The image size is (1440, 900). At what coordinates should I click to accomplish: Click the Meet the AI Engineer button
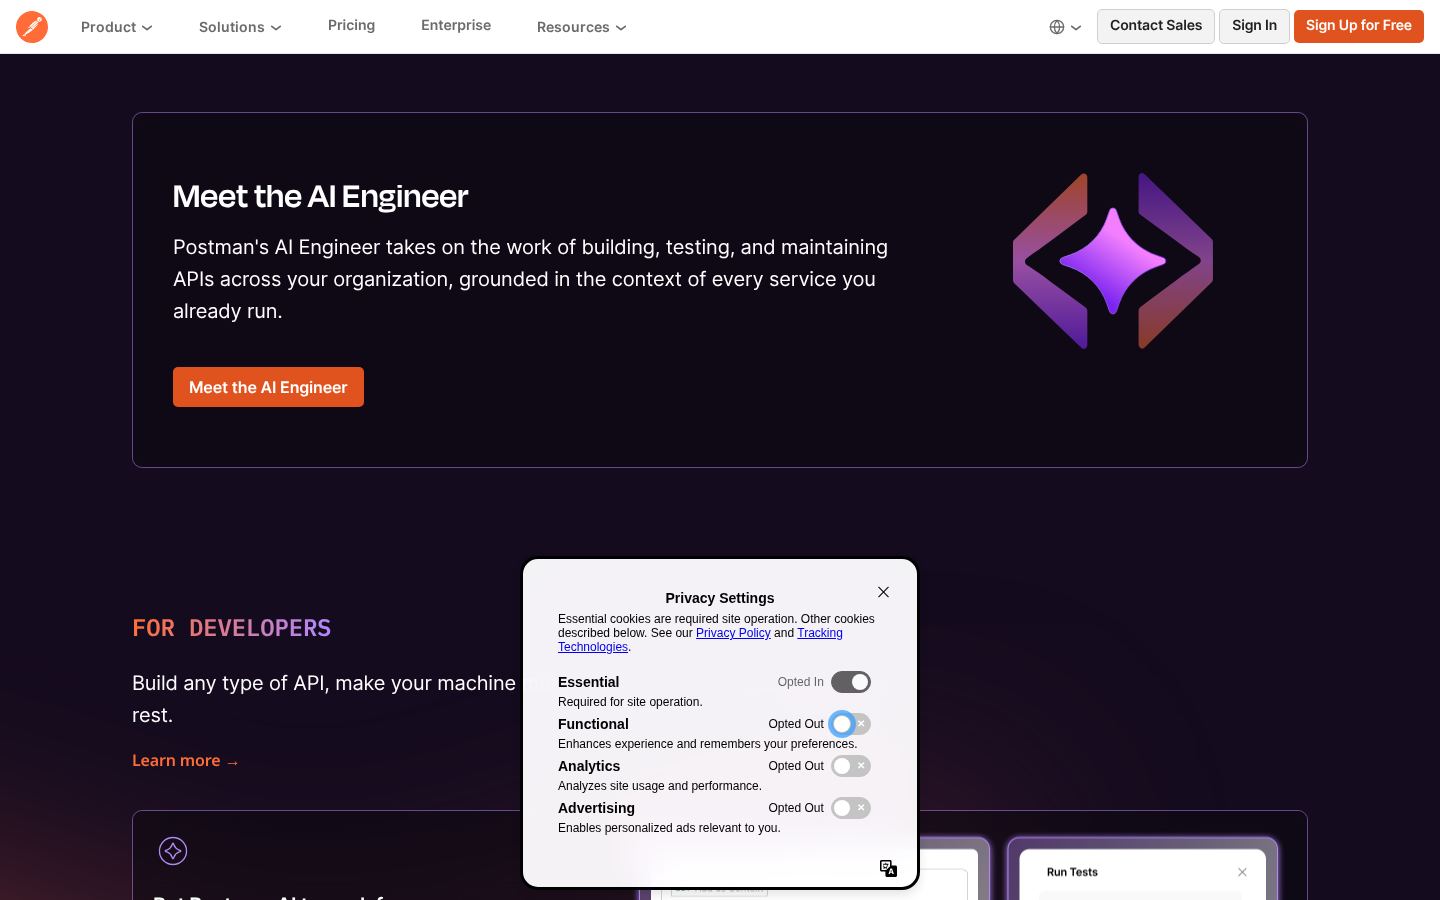tap(268, 387)
